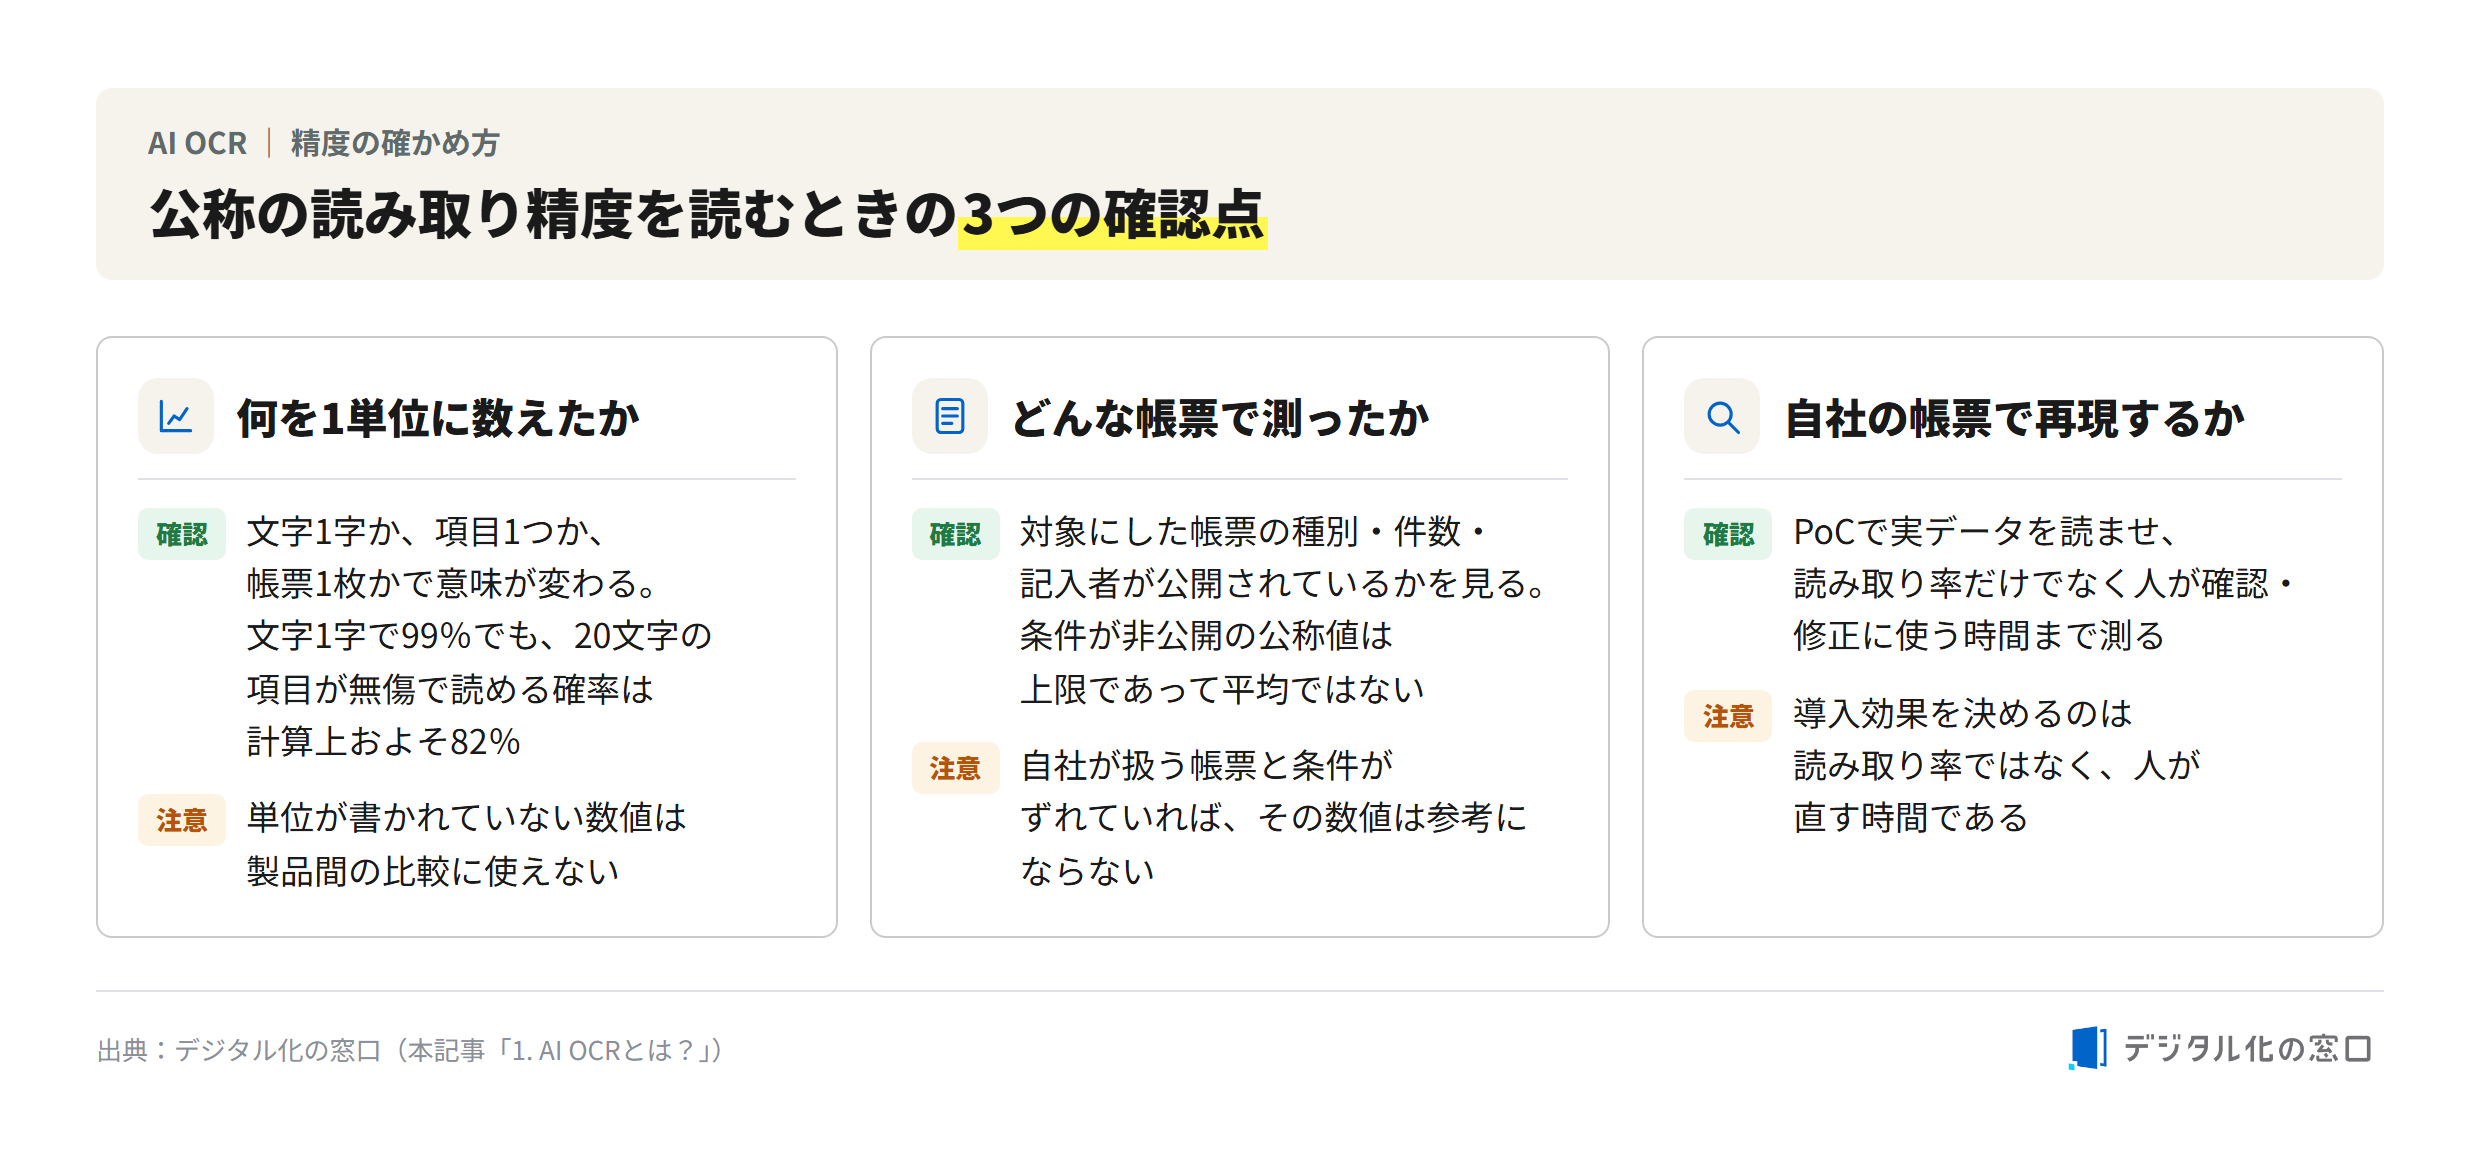
Task: Click the text 計算上およそ82%
Action: coord(384,741)
